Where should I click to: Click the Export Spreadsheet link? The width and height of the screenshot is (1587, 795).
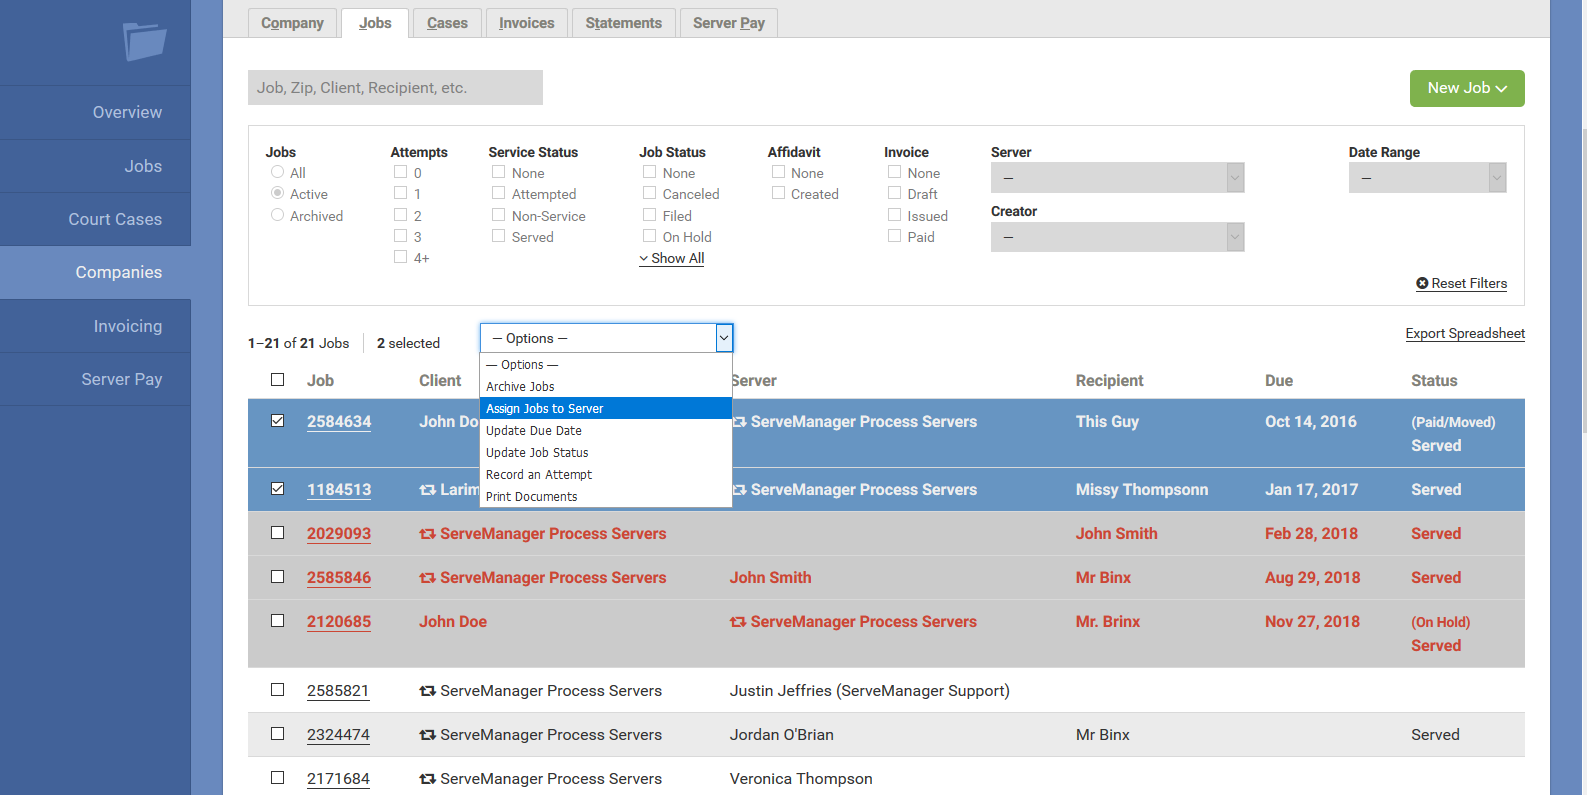(x=1464, y=334)
